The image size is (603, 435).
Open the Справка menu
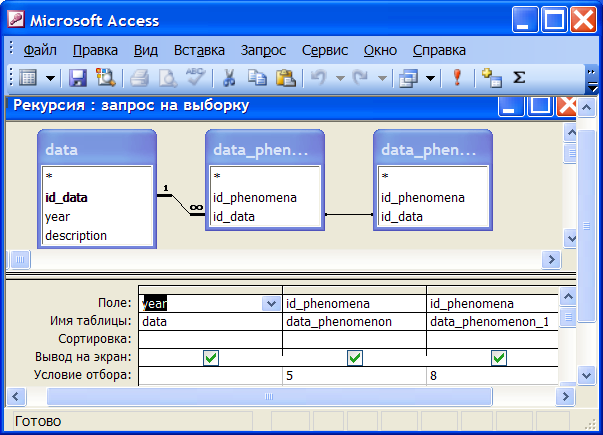click(x=439, y=50)
